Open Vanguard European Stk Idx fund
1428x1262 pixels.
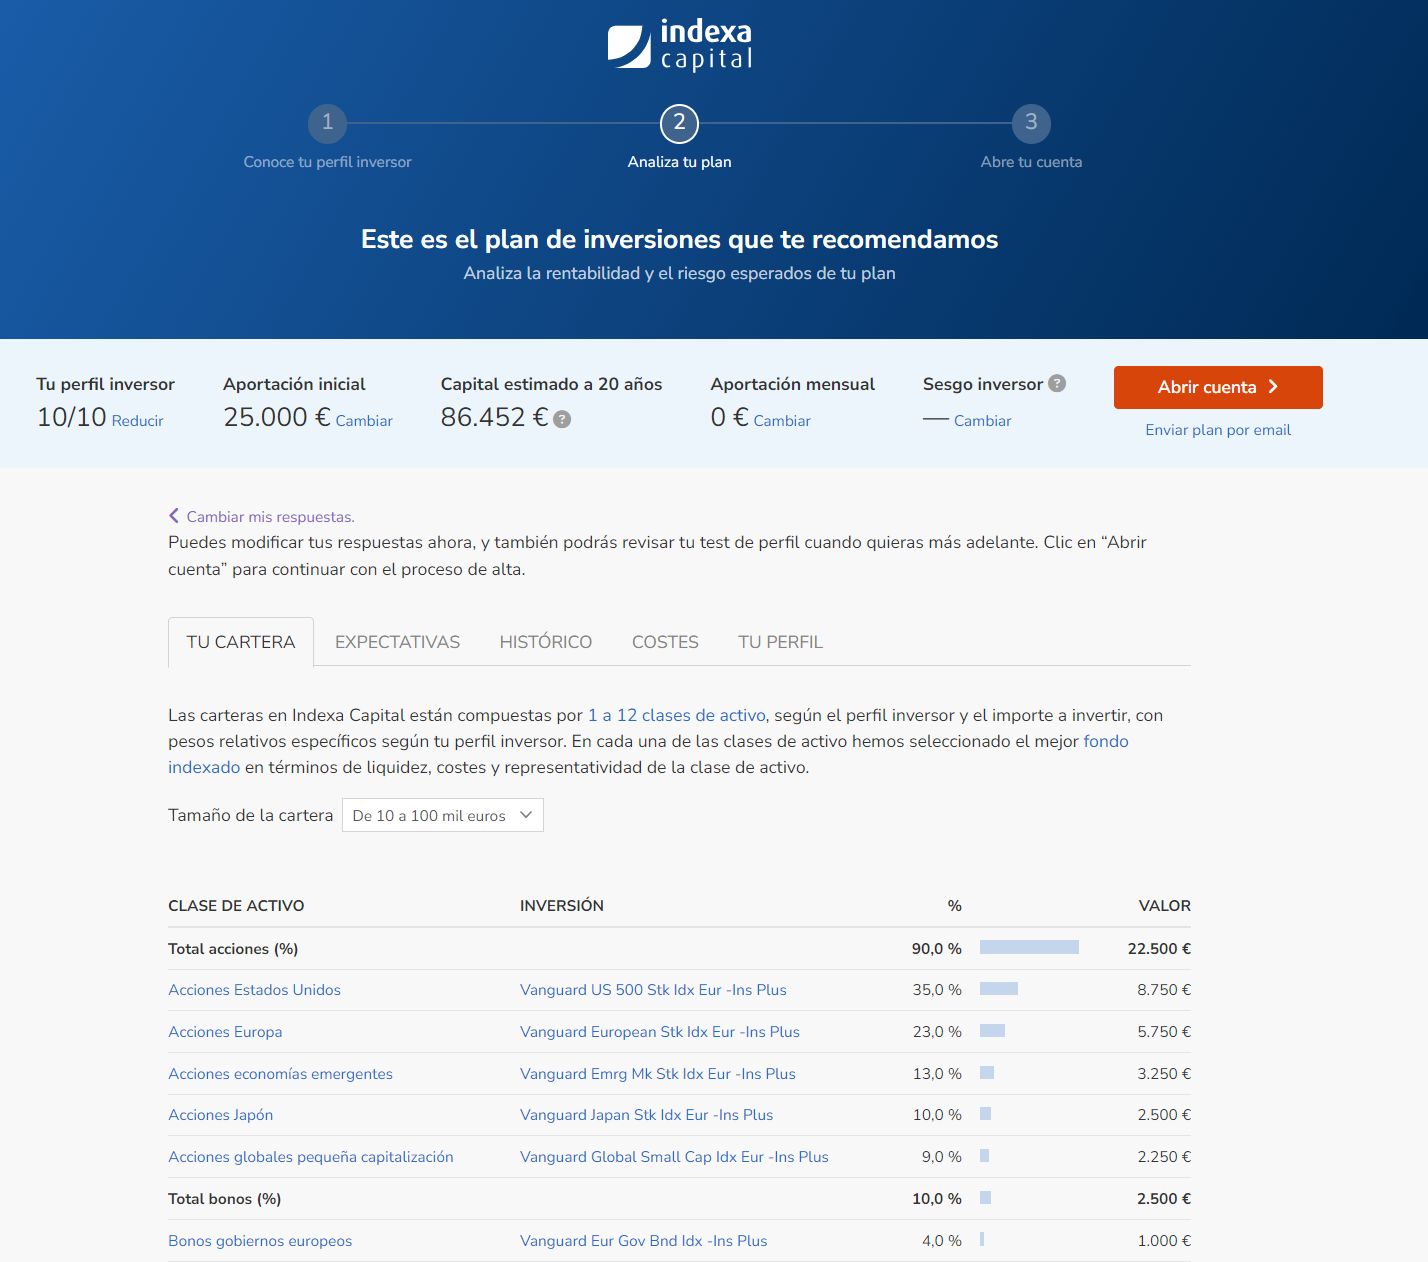point(660,1032)
